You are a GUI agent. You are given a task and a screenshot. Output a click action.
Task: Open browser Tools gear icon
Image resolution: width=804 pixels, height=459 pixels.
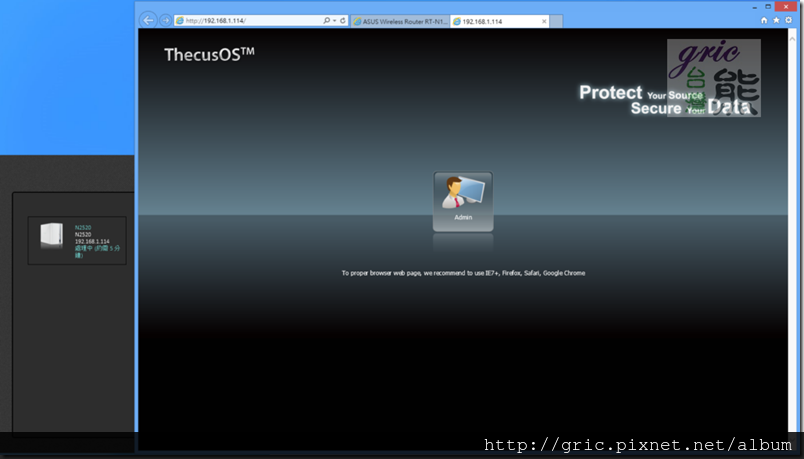click(x=789, y=20)
